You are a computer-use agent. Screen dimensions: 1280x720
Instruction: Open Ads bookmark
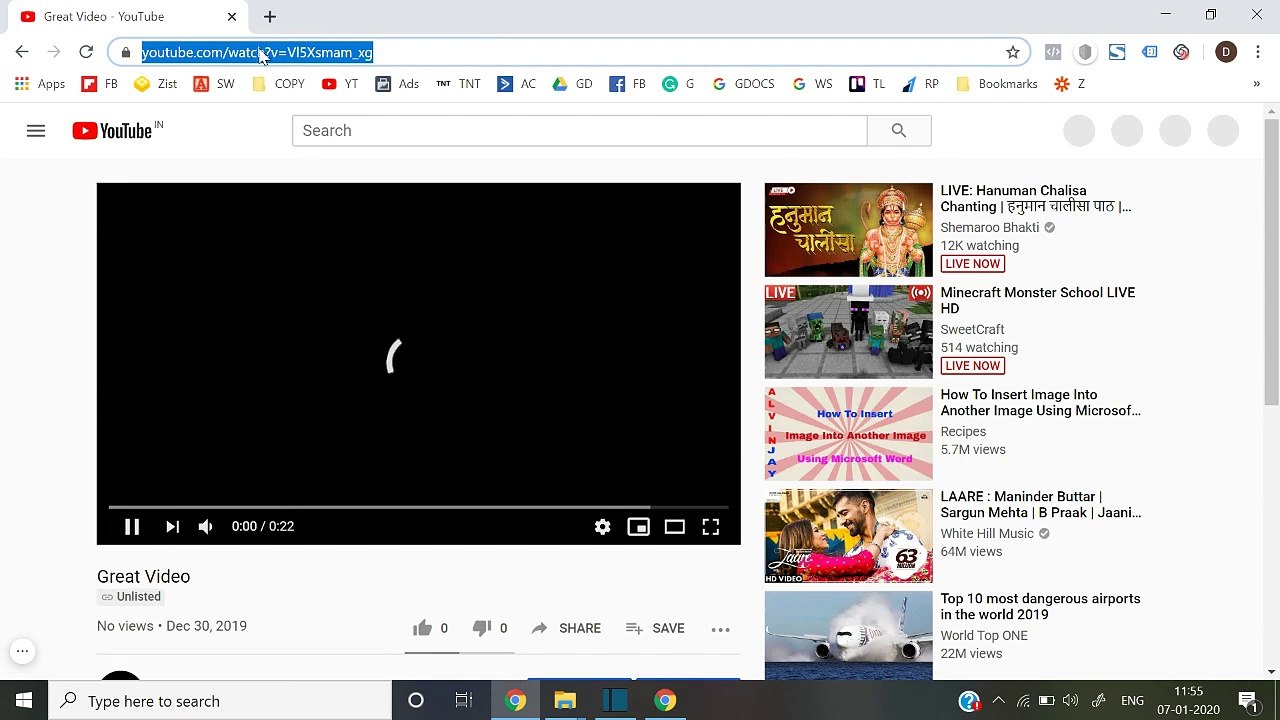click(x=397, y=84)
